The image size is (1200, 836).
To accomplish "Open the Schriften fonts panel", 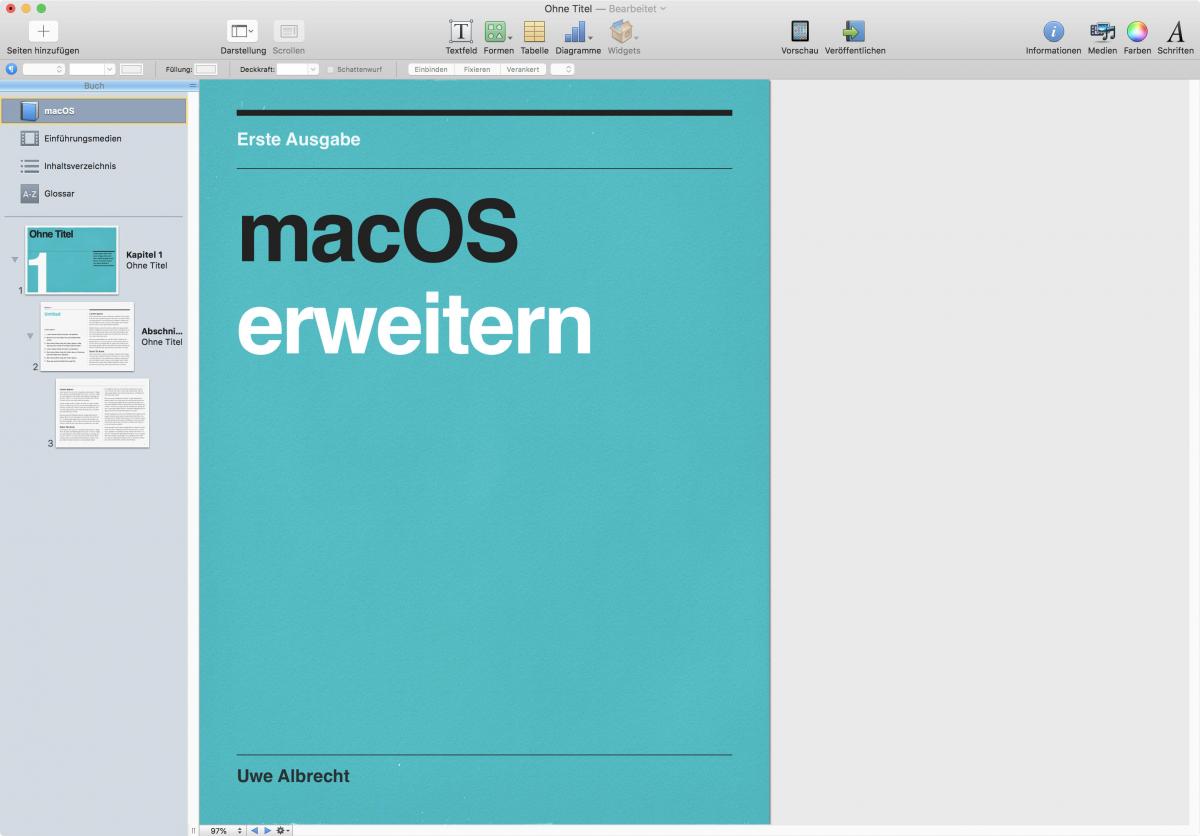I will (1175, 31).
